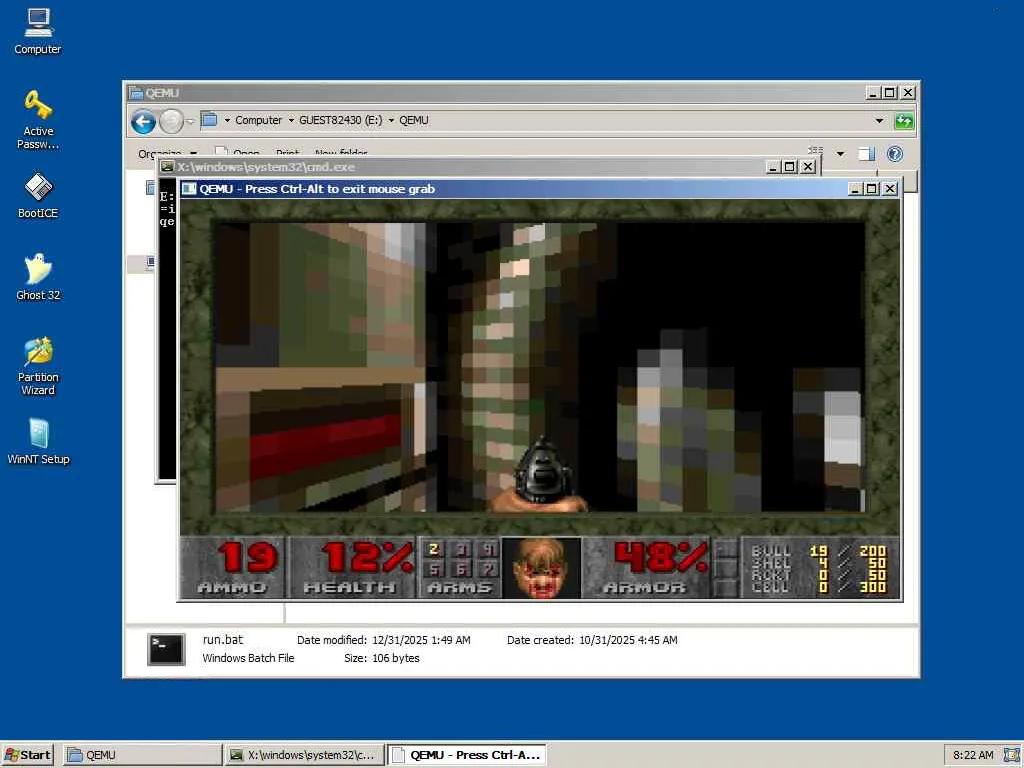The width and height of the screenshot is (1024, 768).
Task: Click the Back arrow in QEMU explorer
Action: pos(143,121)
